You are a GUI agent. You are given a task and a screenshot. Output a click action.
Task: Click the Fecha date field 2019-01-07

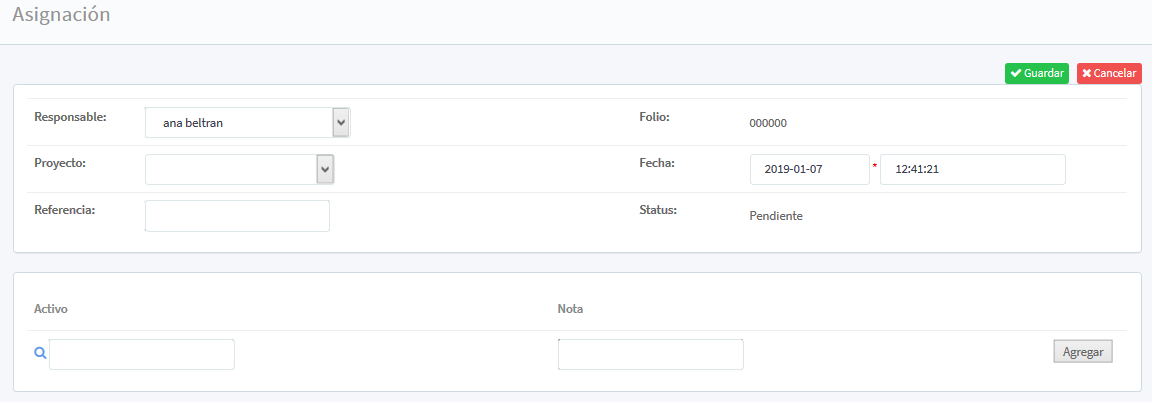coord(809,170)
